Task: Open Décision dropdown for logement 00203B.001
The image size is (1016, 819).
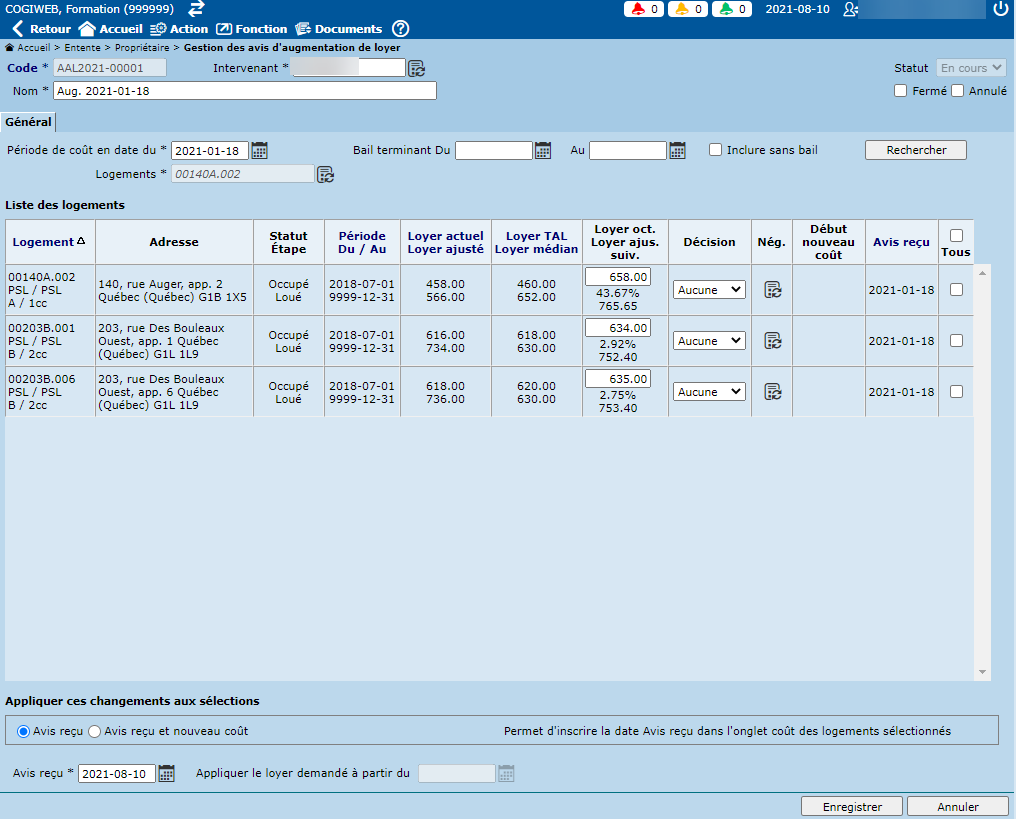Action: point(709,341)
